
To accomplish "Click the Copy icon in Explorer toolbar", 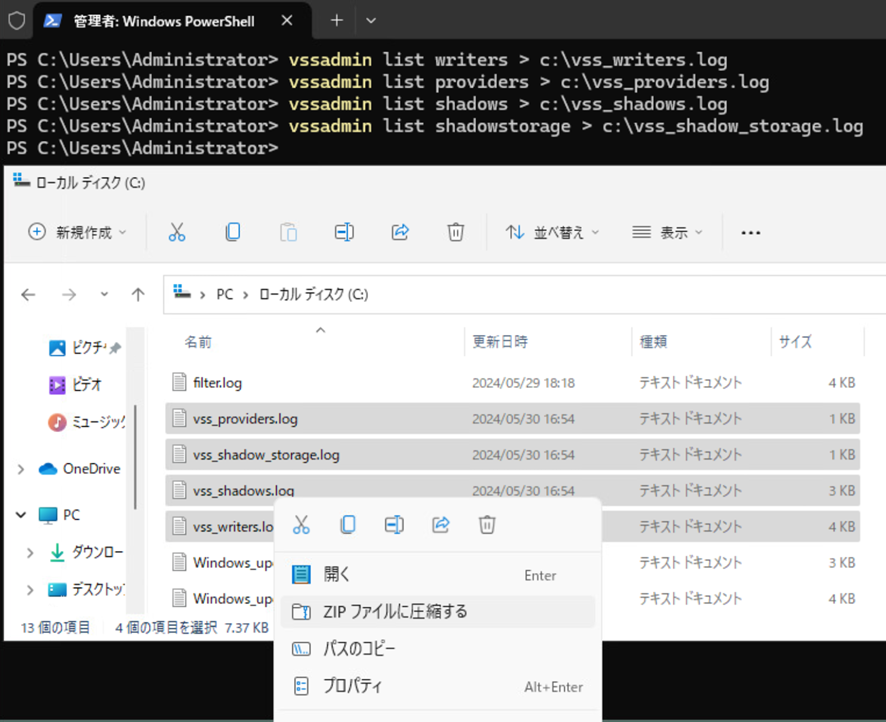I will point(232,232).
